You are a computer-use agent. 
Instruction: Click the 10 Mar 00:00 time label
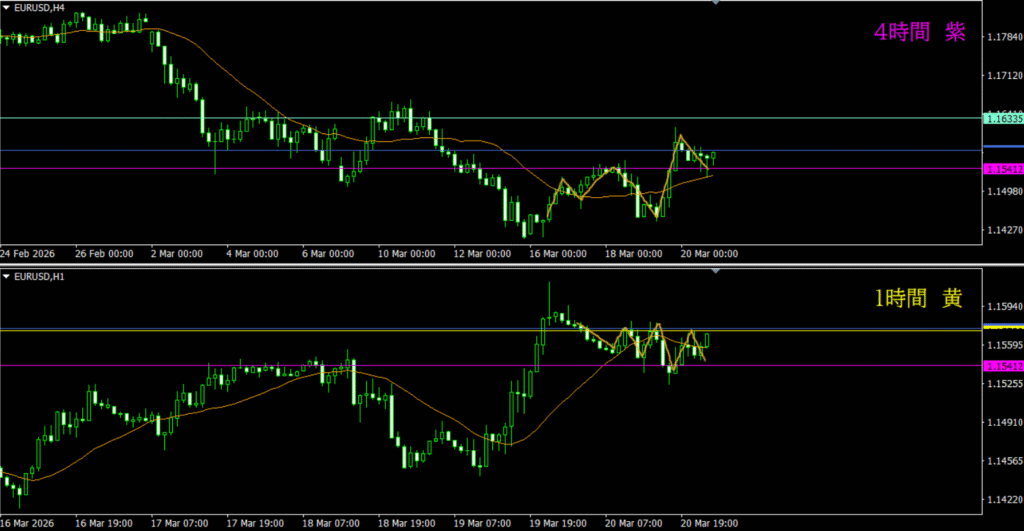(407, 254)
